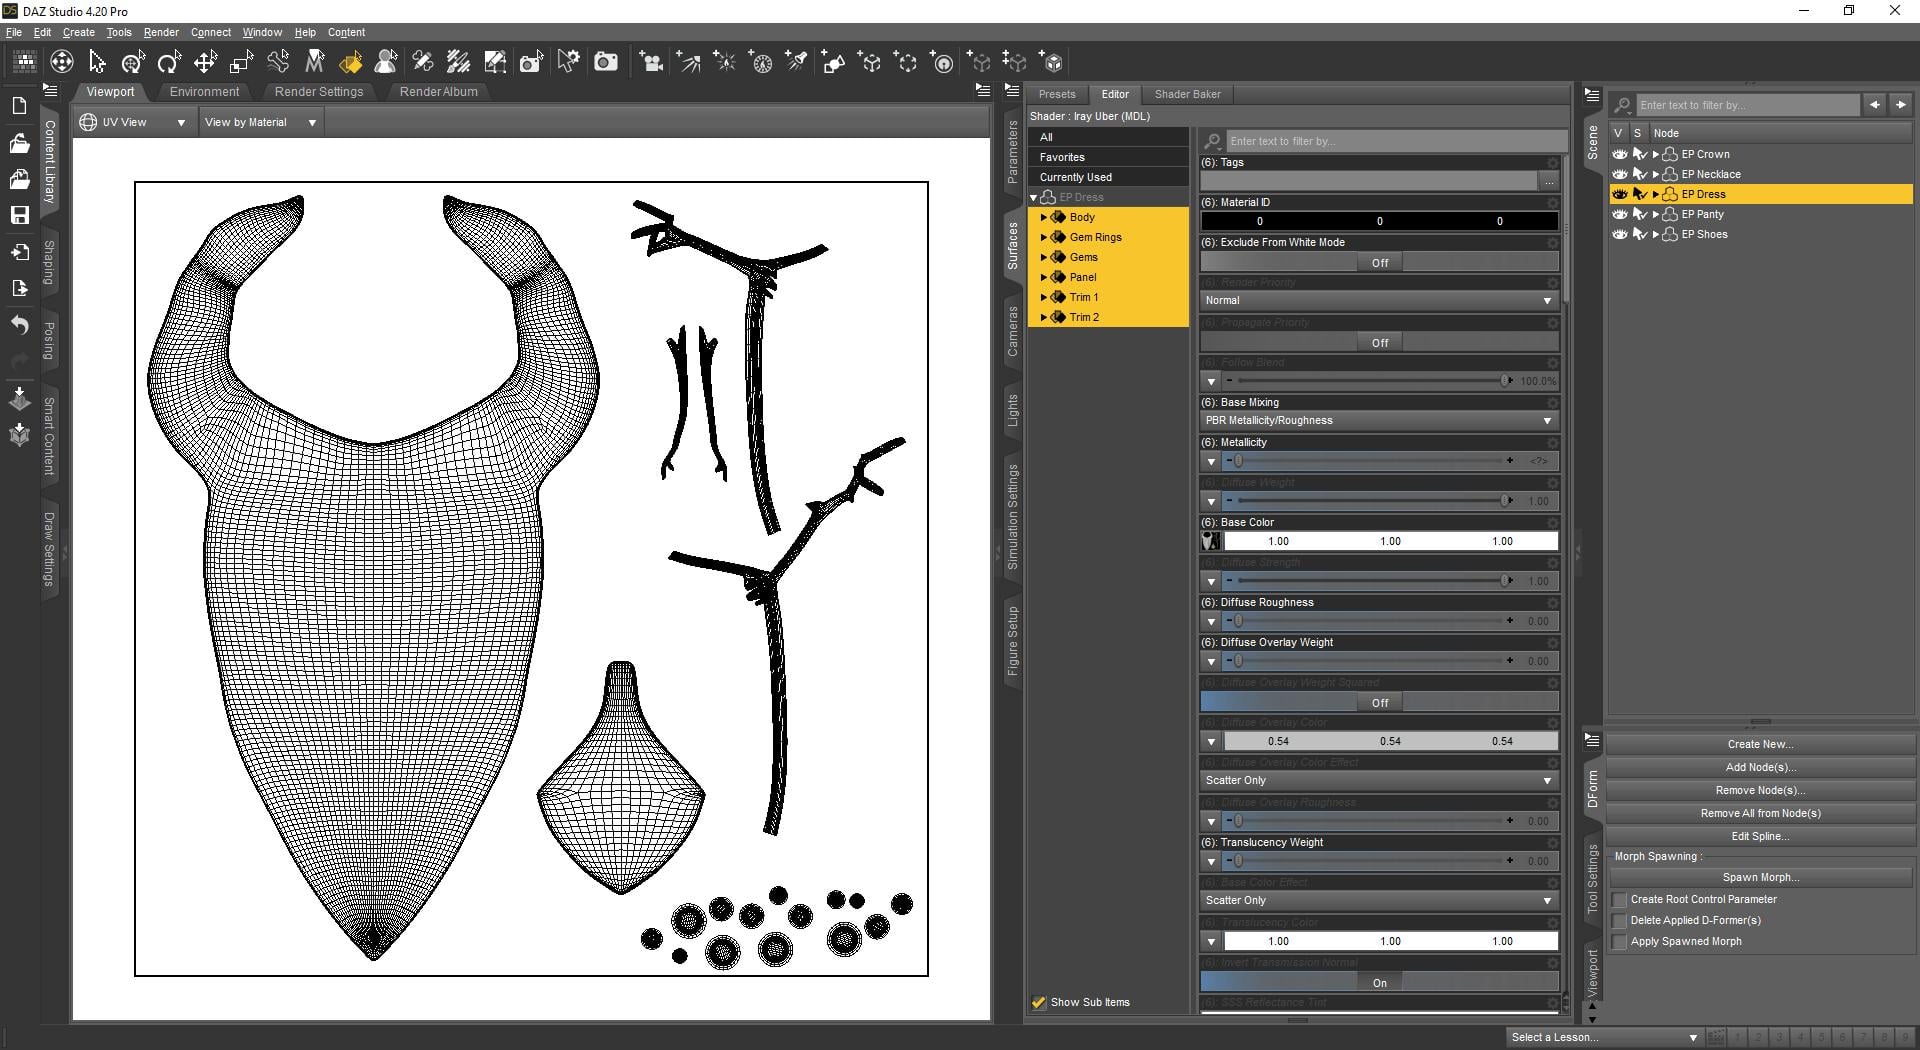Click the Open file folder icon

click(19, 143)
